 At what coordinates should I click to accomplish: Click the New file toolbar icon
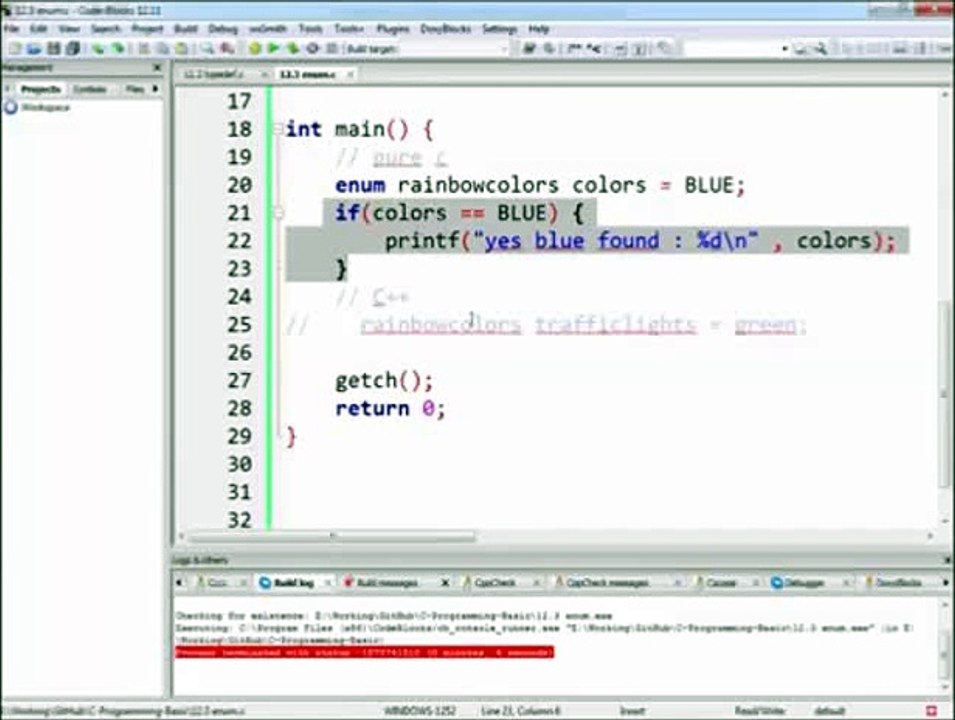(15, 48)
